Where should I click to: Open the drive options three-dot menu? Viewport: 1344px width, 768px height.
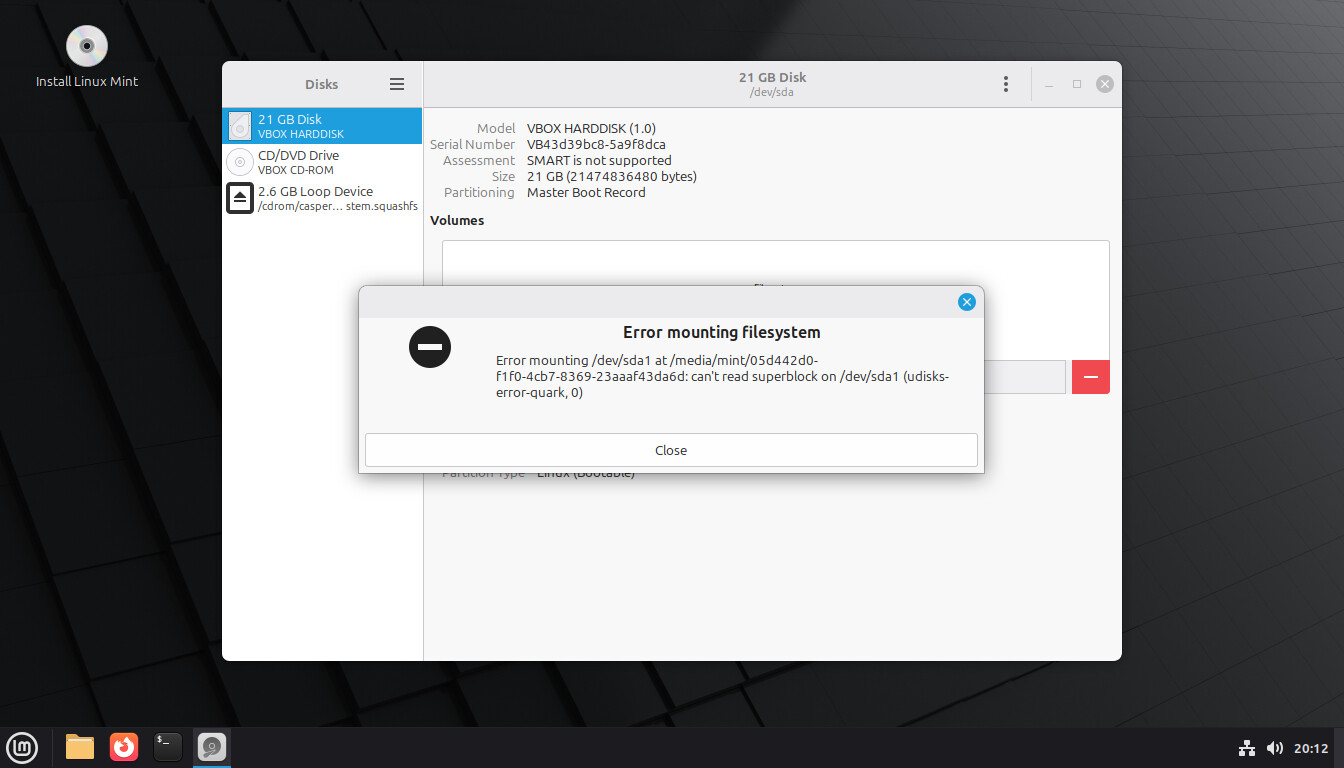pos(1005,85)
